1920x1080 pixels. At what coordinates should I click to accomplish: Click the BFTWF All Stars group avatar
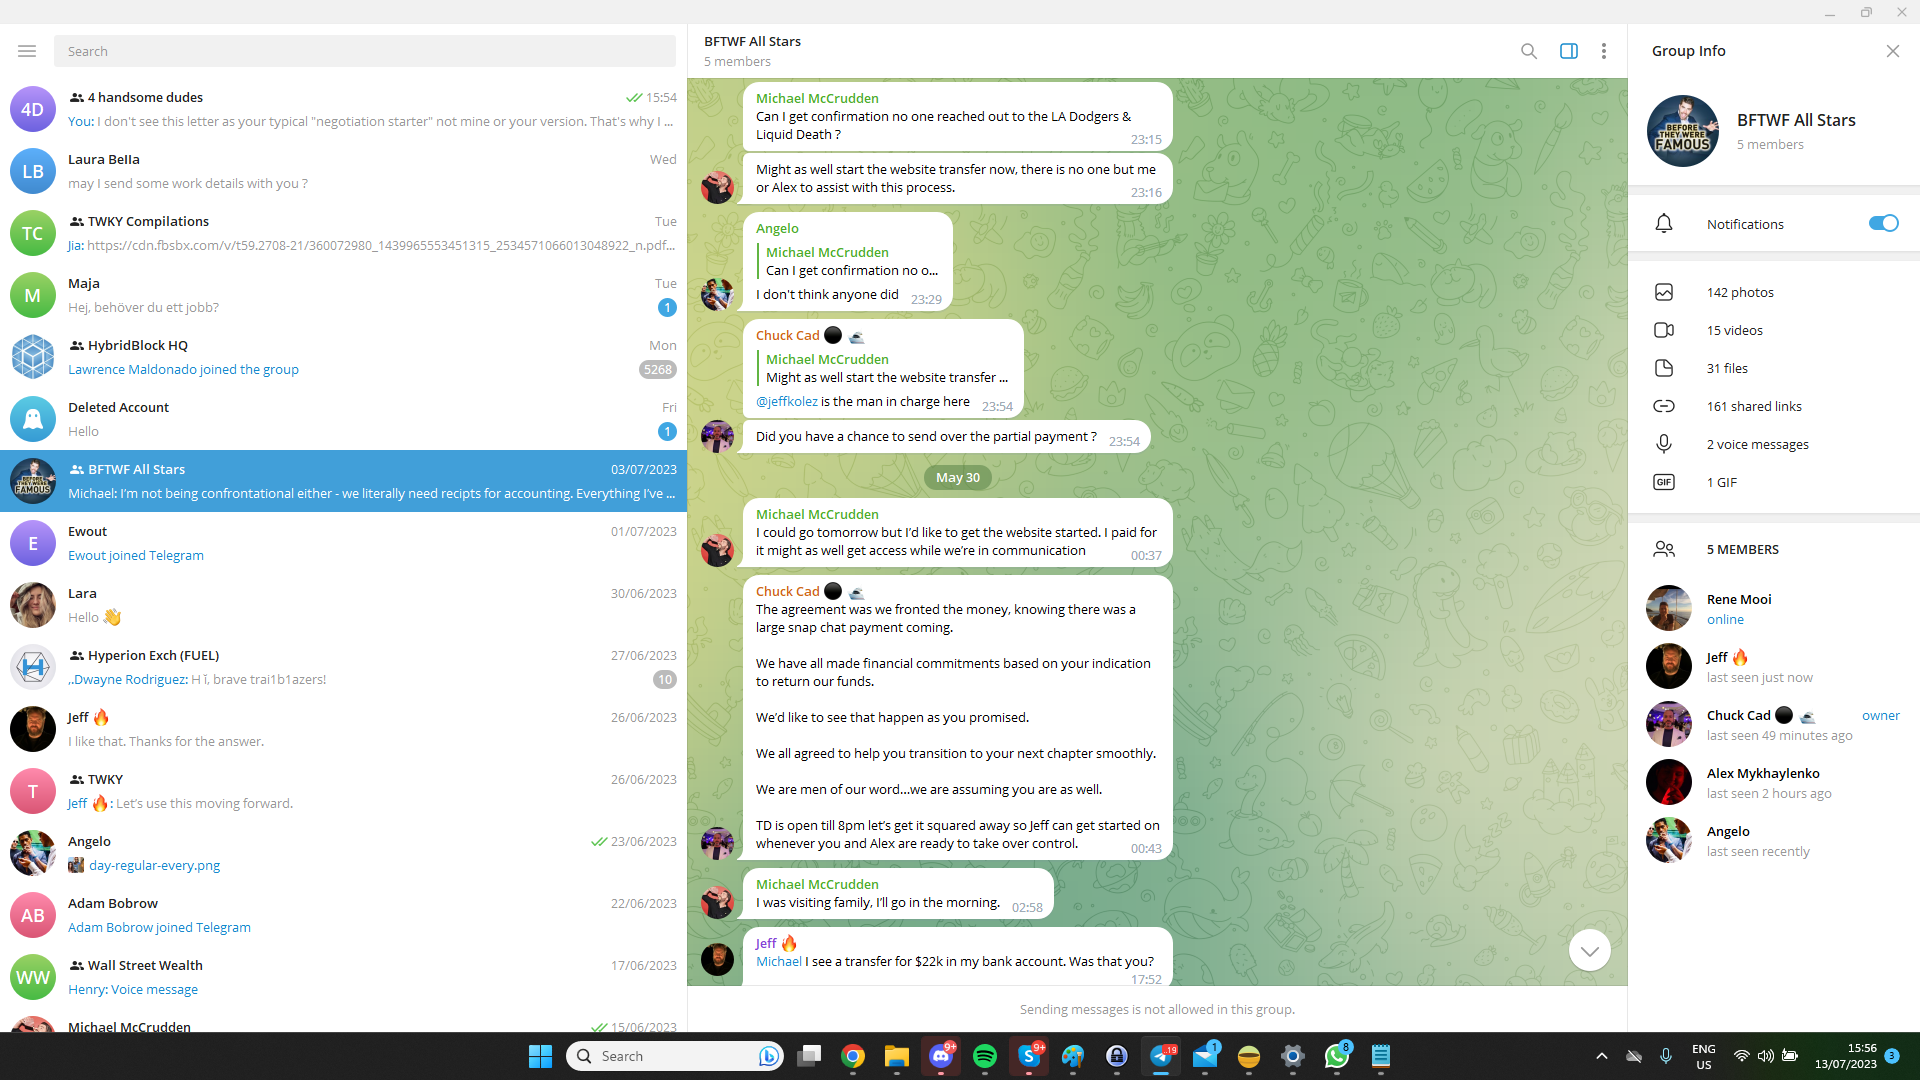coord(1682,131)
